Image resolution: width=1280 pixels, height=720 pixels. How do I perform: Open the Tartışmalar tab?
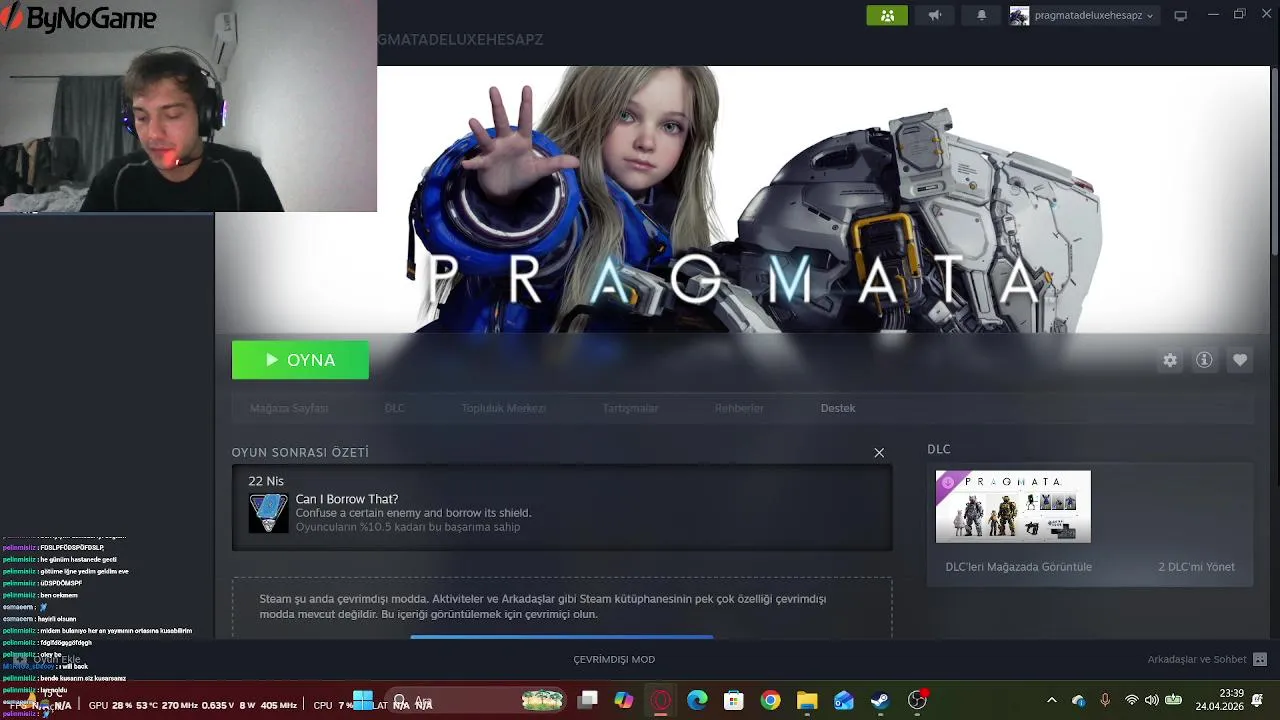(x=630, y=408)
